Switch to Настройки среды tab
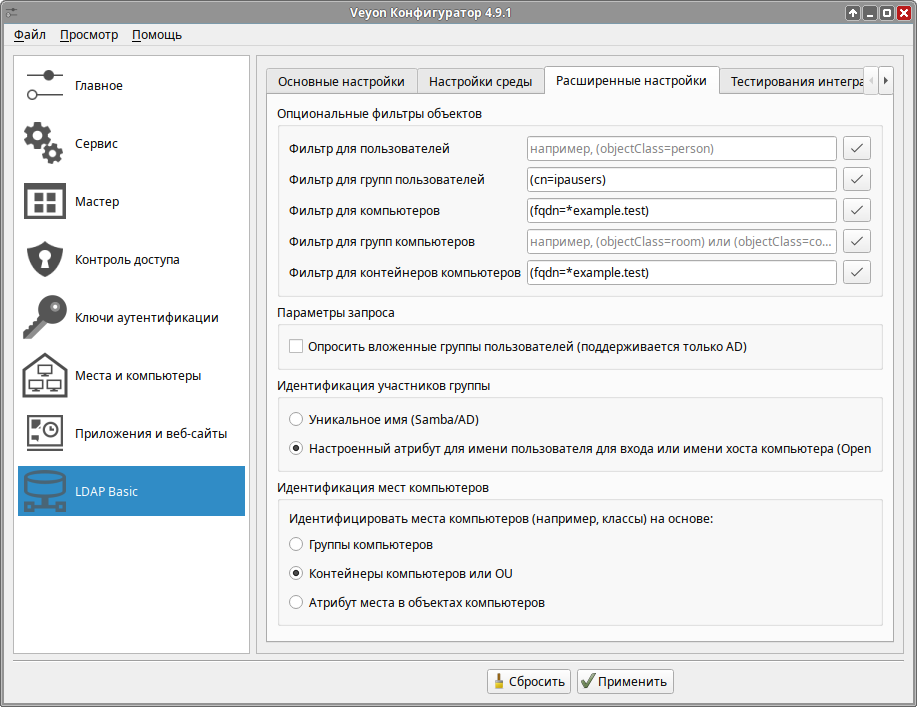917x707 pixels. click(480, 81)
